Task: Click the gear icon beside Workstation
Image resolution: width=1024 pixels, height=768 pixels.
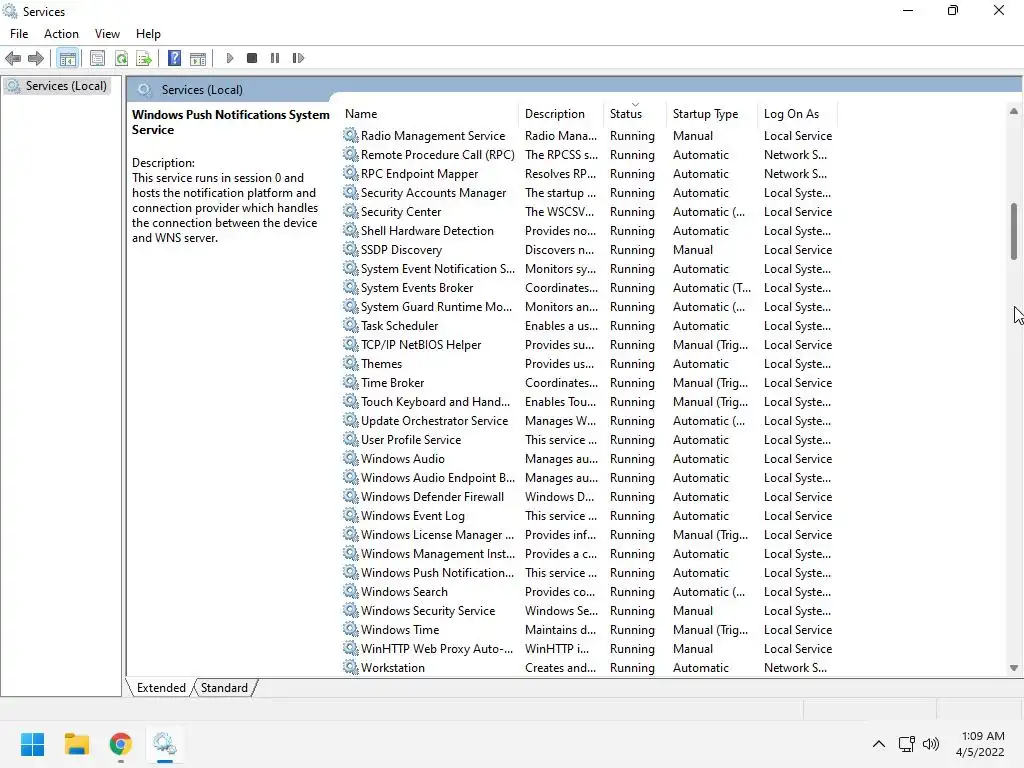Action: click(351, 667)
